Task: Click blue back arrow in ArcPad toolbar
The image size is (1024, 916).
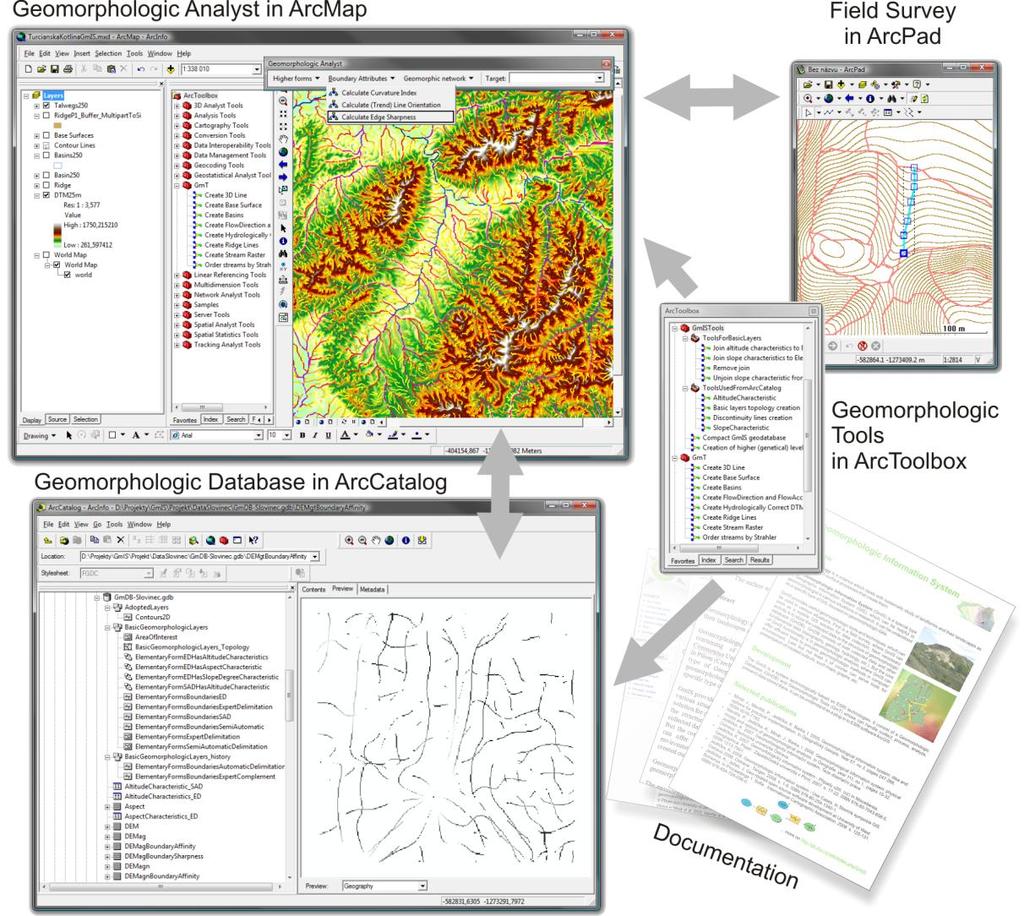Action: (x=849, y=99)
